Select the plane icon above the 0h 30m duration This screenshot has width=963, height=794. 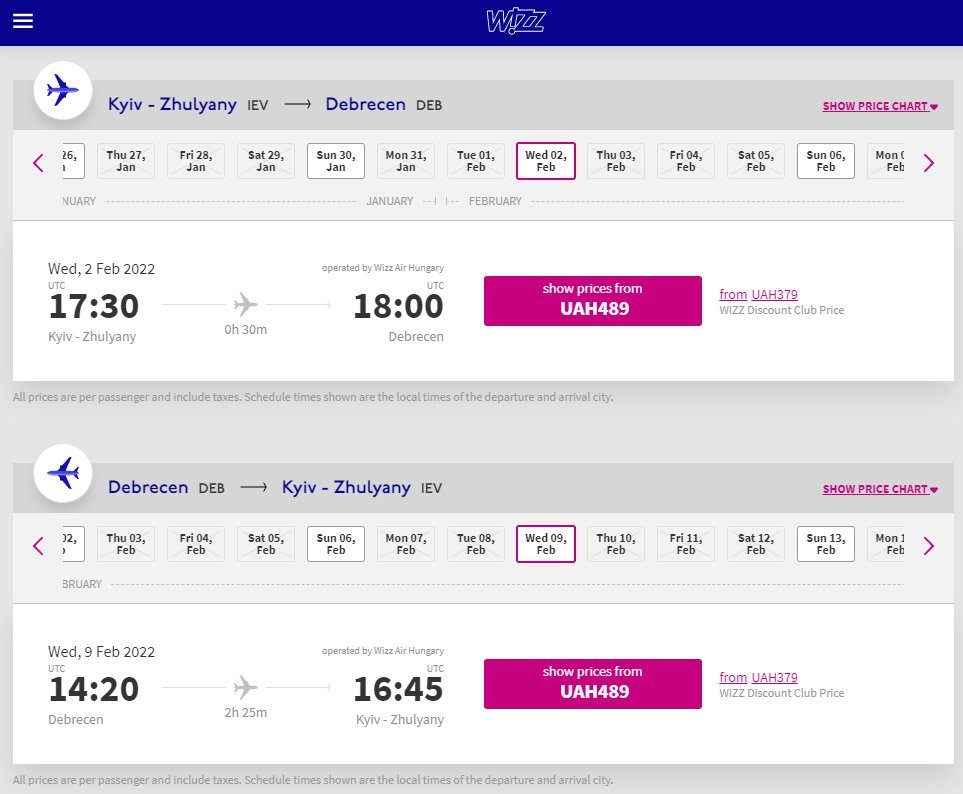click(245, 304)
